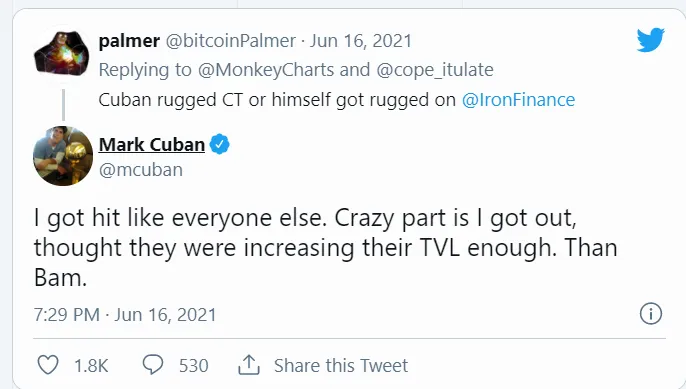Click the 1.8K likes count
686x389 pixels.
coord(91,366)
